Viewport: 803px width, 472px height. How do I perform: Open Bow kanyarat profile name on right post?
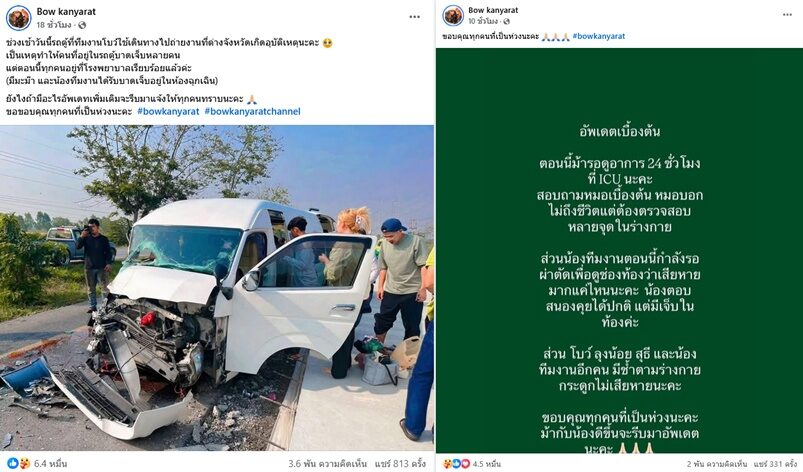click(493, 10)
